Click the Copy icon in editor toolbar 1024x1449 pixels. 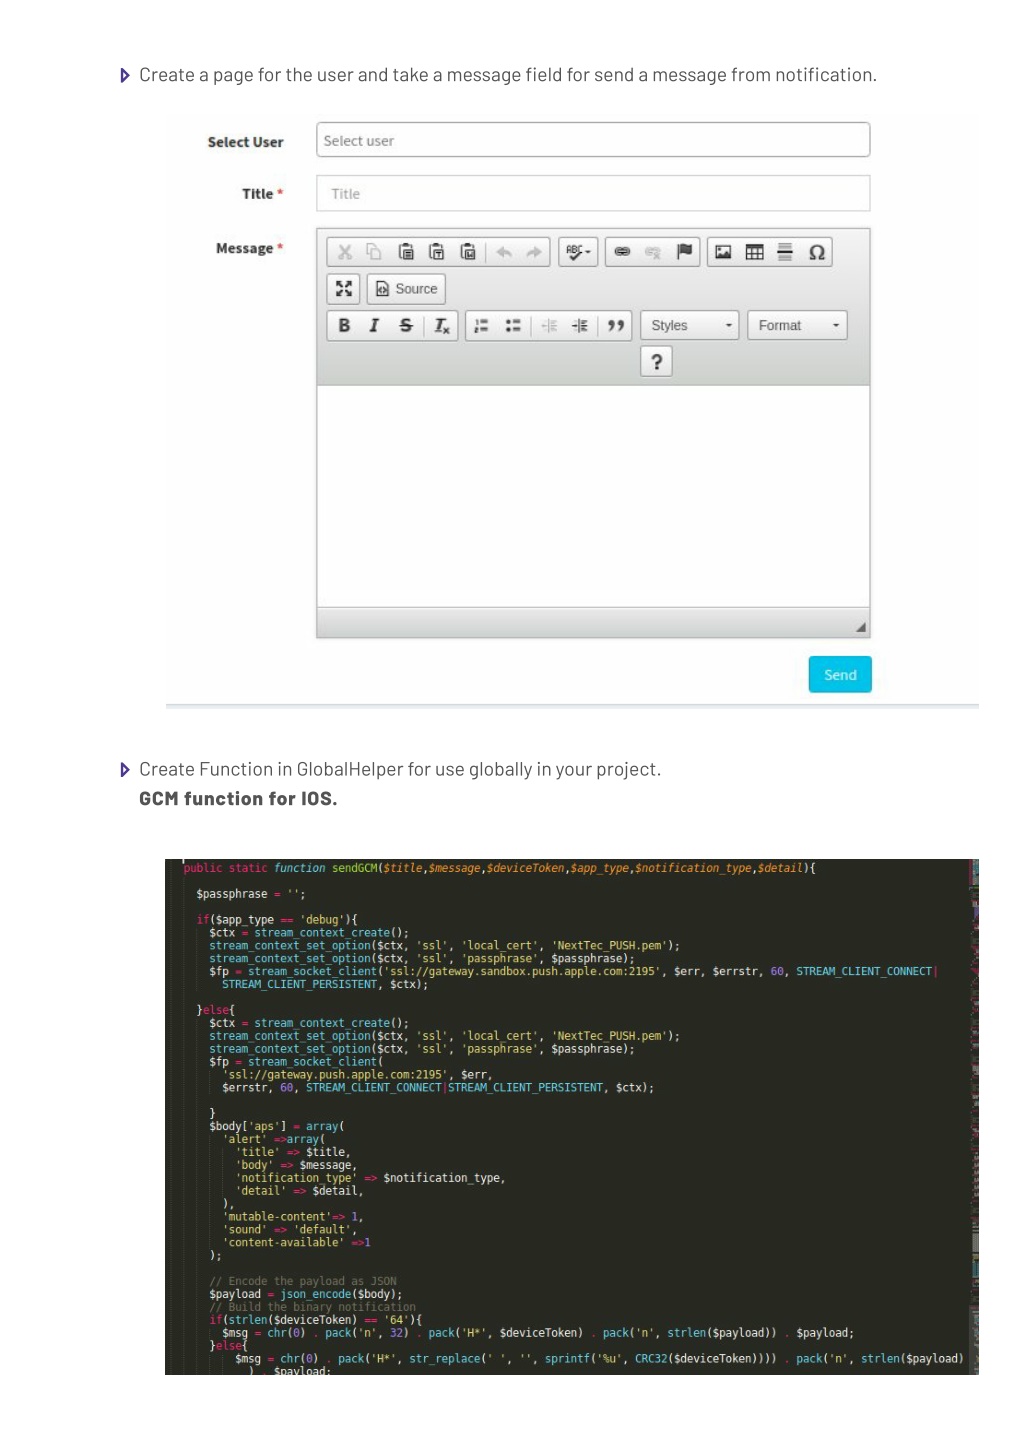(x=374, y=252)
